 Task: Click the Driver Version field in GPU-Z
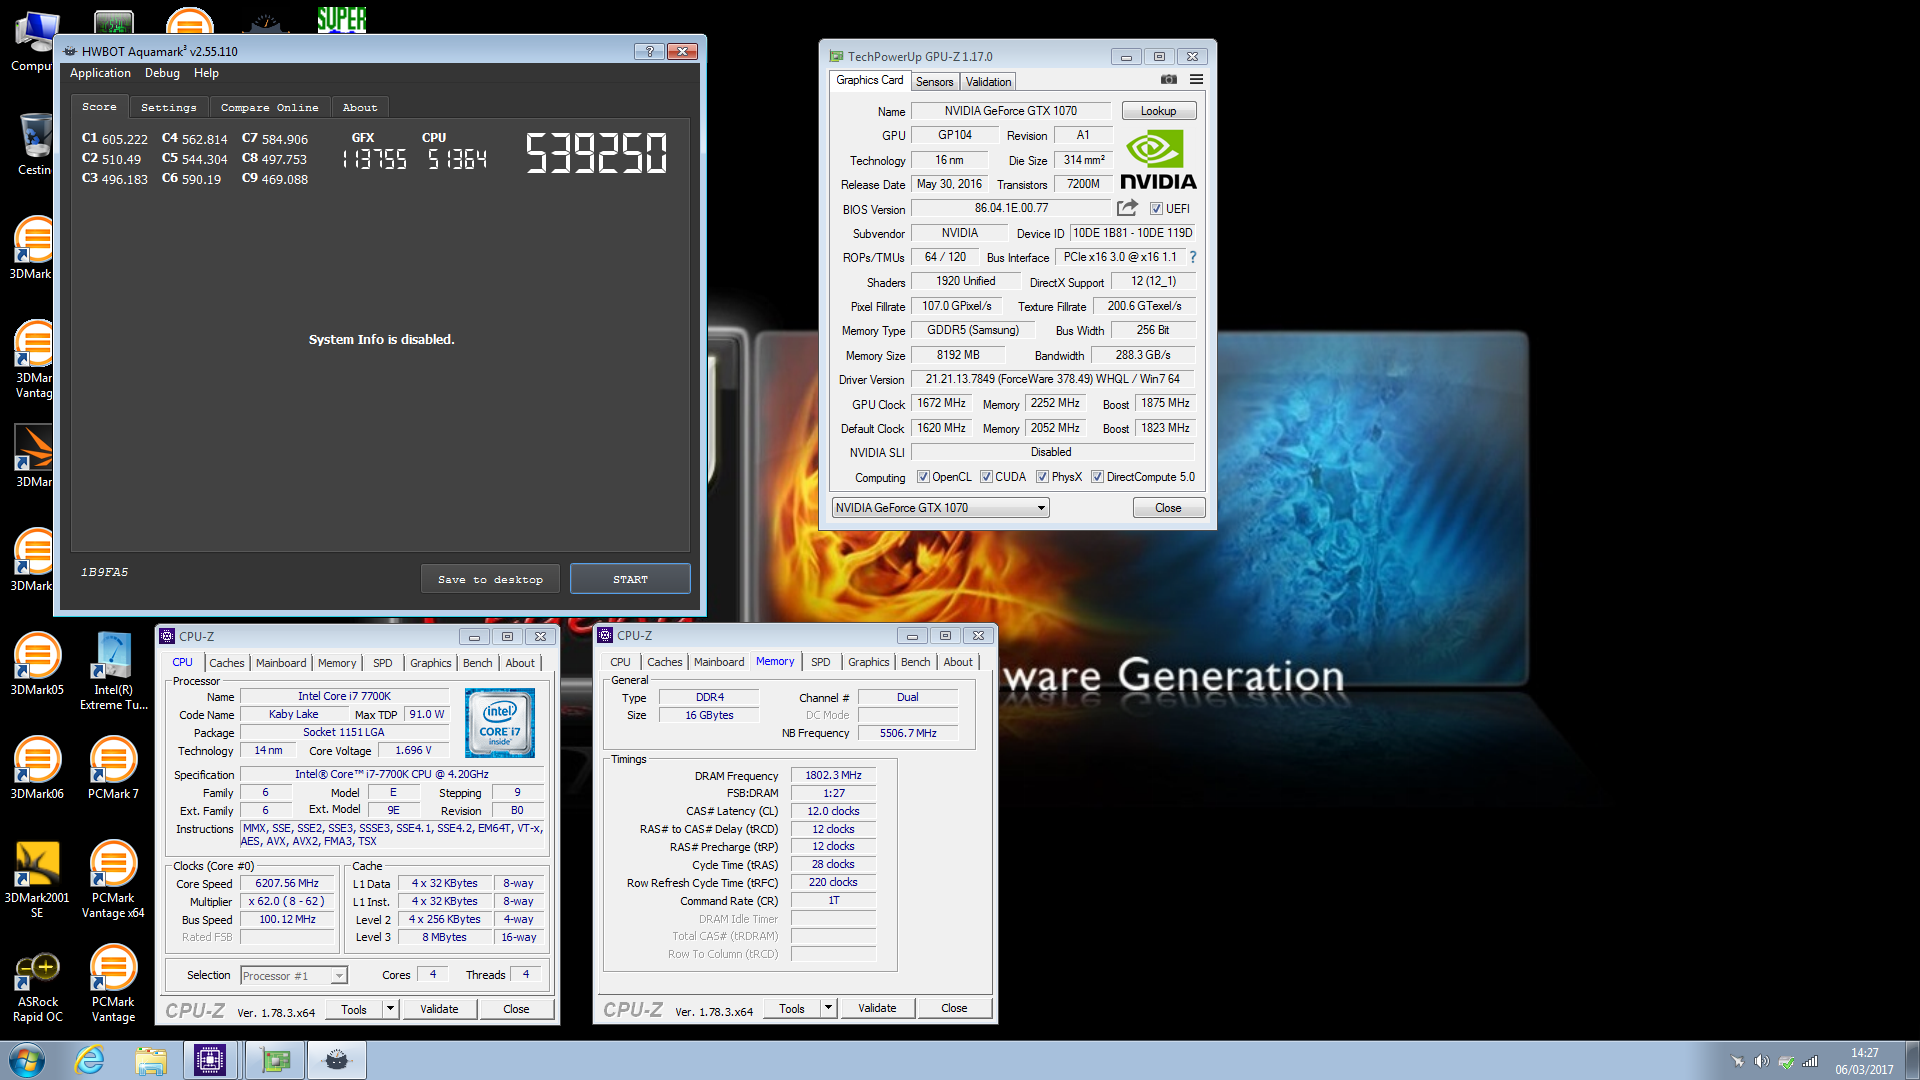coord(1052,379)
